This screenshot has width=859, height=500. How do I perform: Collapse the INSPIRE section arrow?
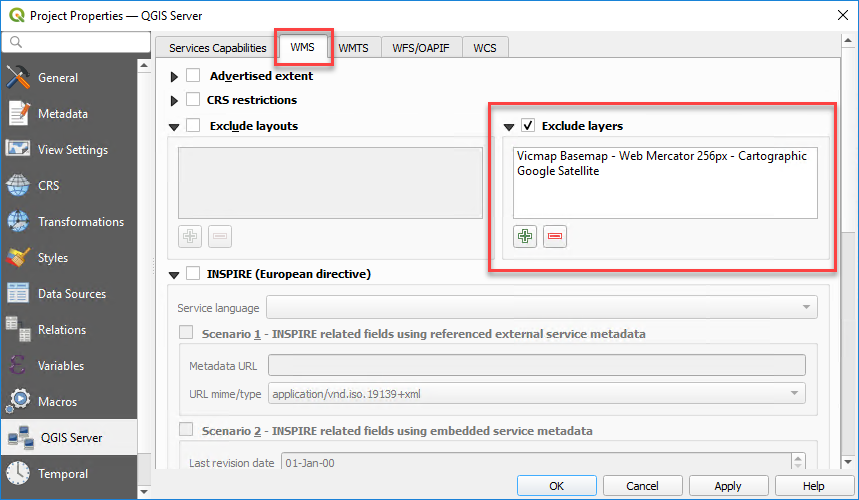click(x=174, y=275)
